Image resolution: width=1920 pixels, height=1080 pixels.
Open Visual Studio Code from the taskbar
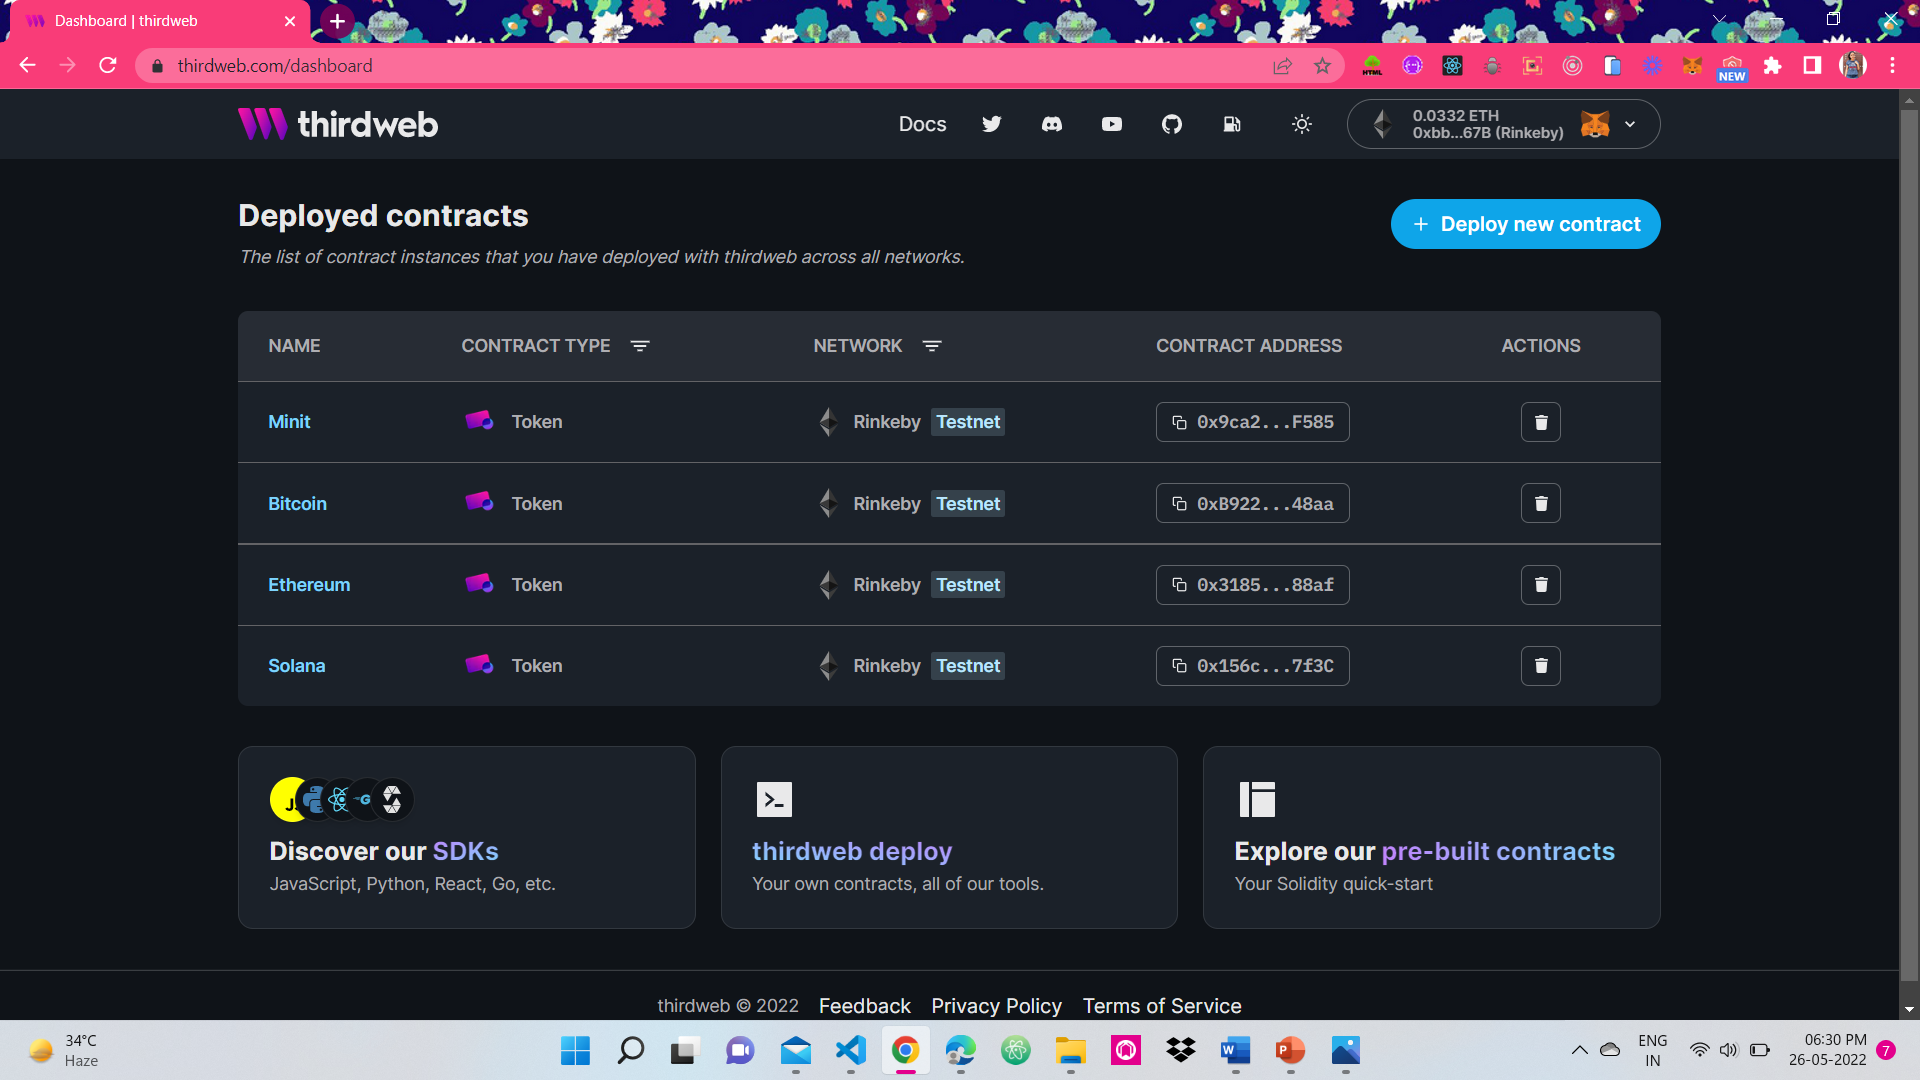point(849,1051)
